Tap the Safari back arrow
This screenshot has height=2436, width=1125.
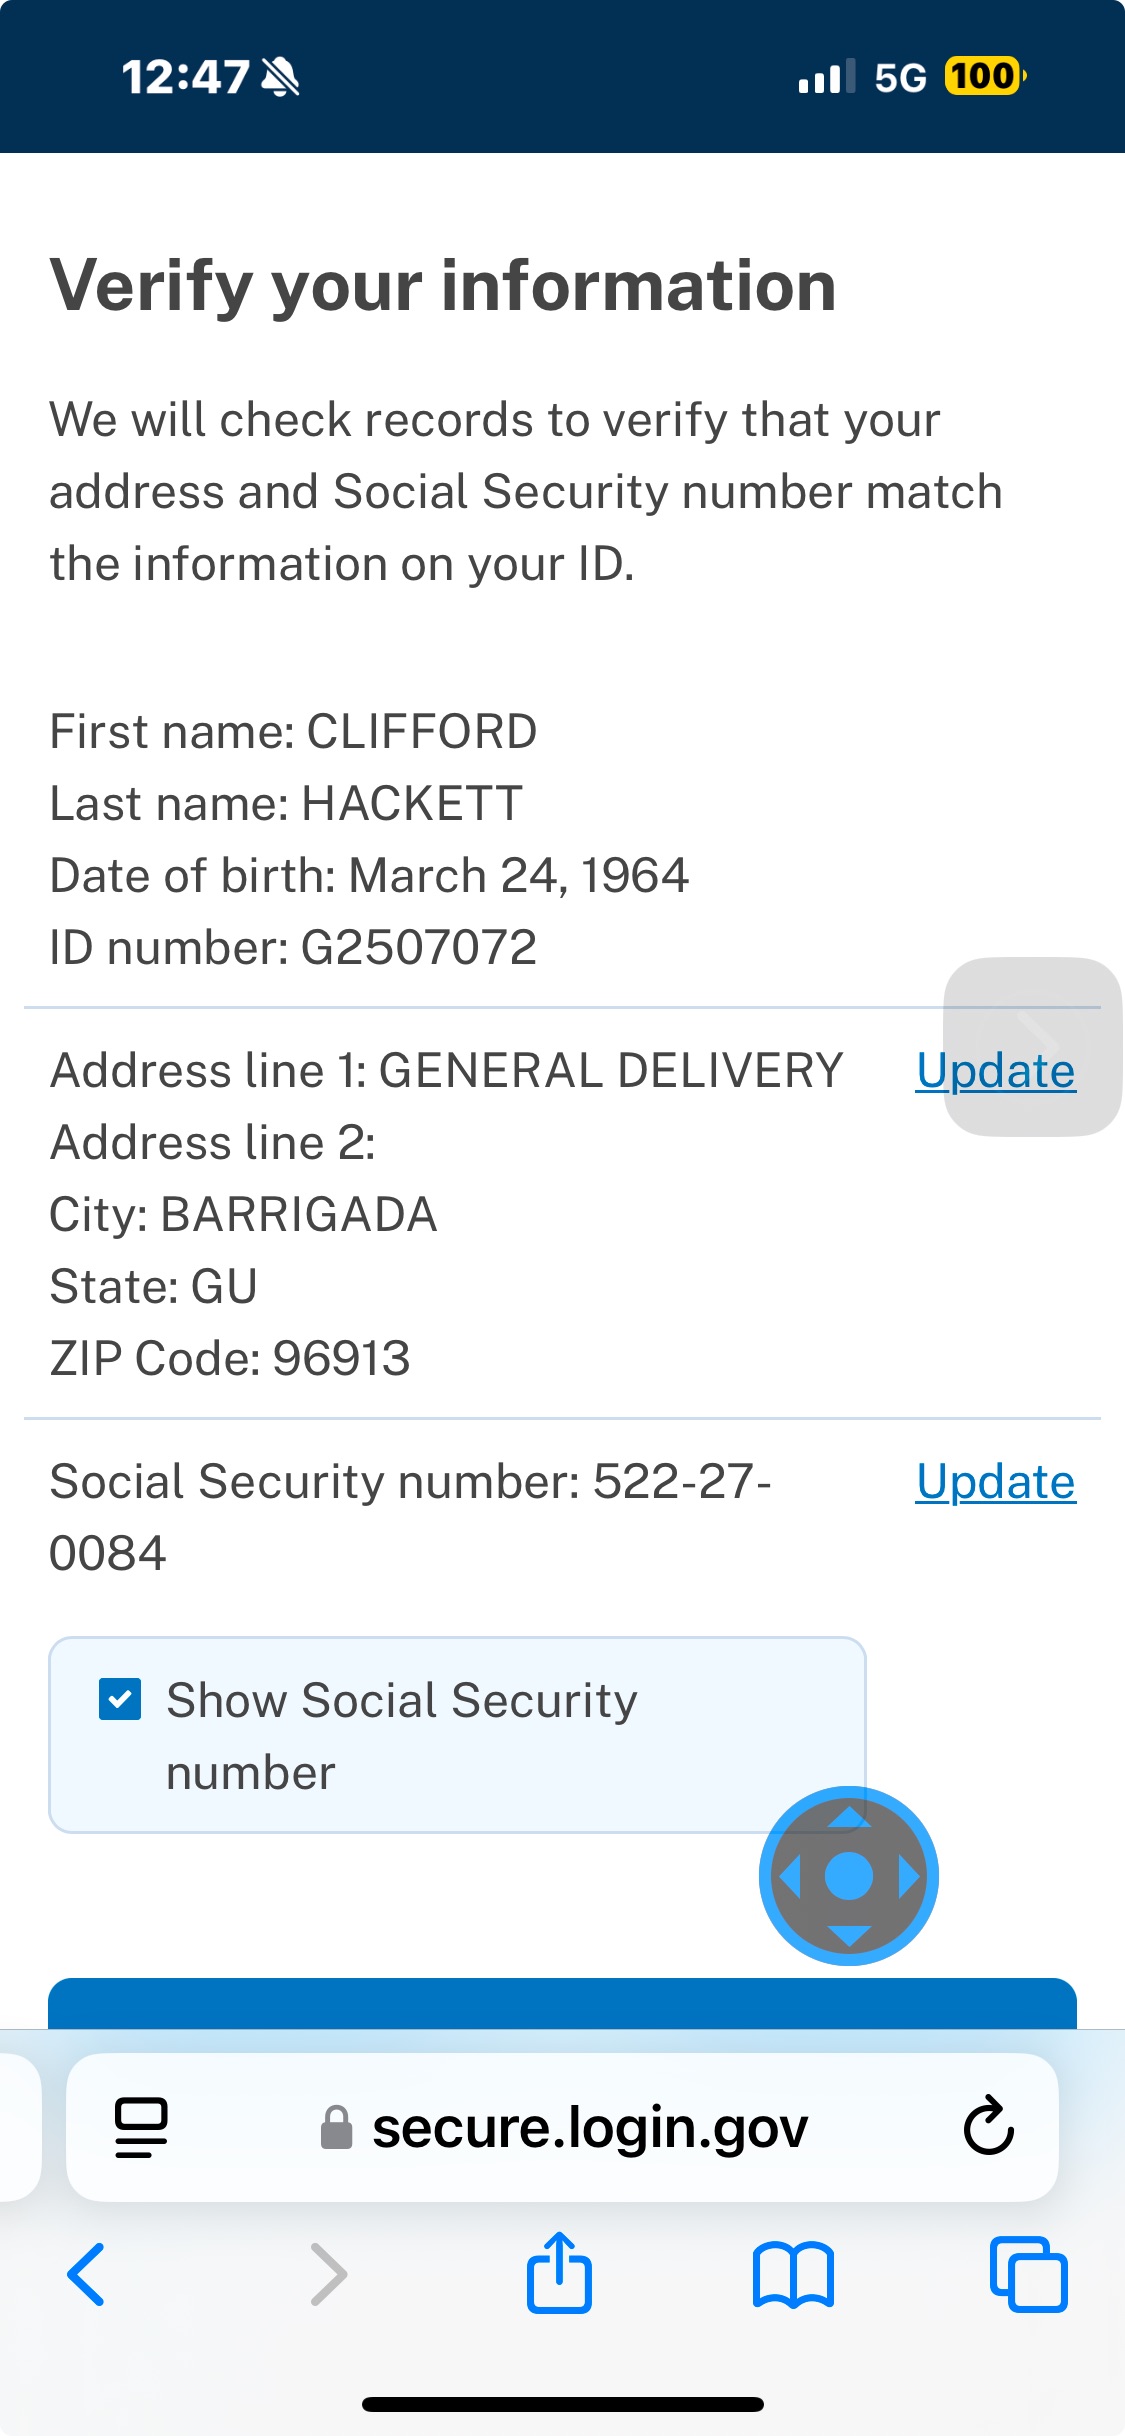[x=86, y=2274]
